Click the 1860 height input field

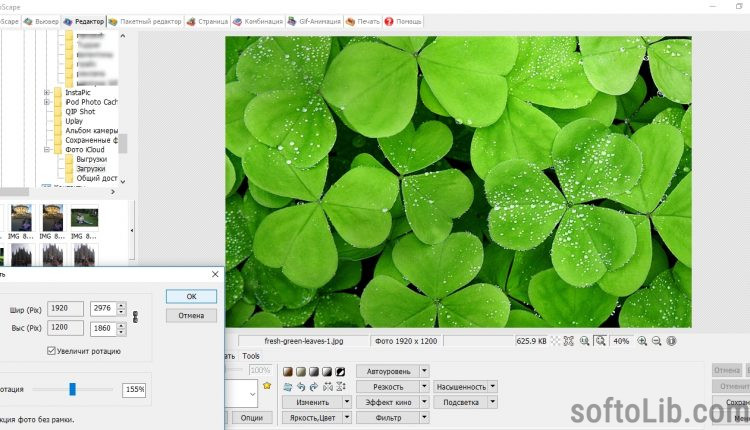tap(103, 328)
